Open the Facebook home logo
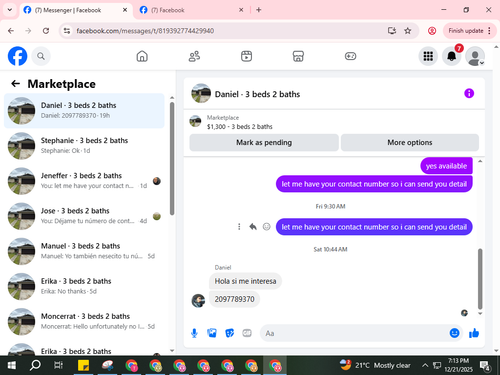 click(17, 56)
